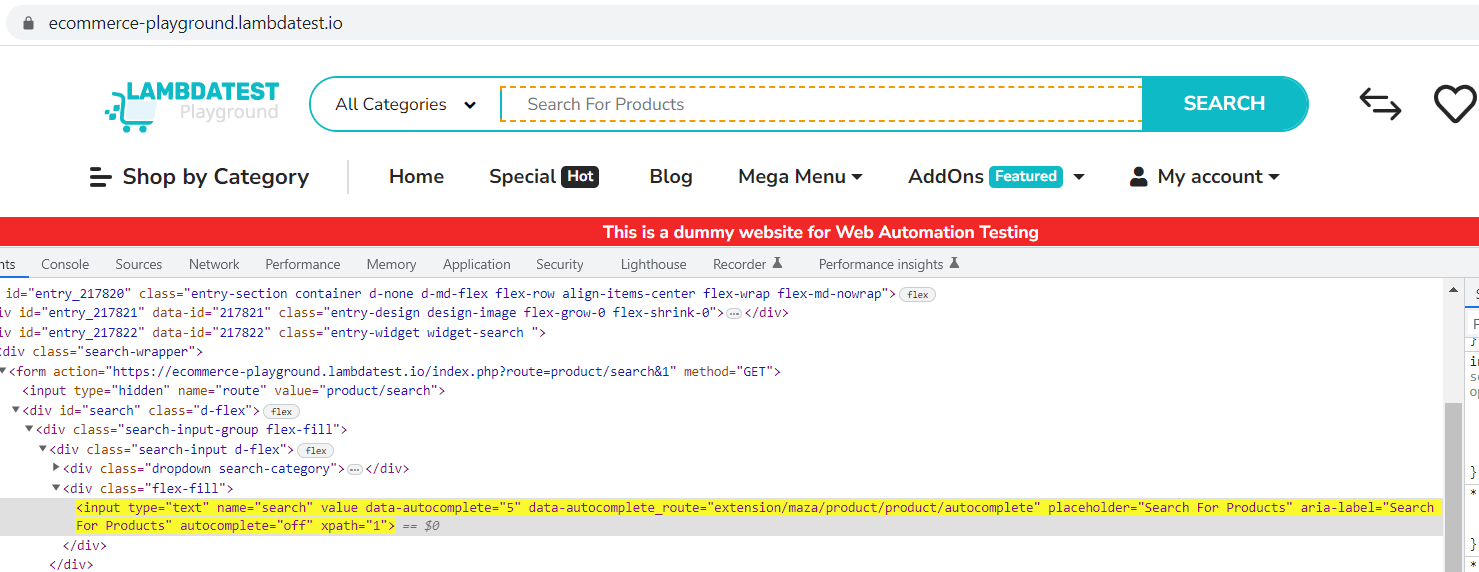Click the flex badge on entry_217820 div

[x=917, y=294]
